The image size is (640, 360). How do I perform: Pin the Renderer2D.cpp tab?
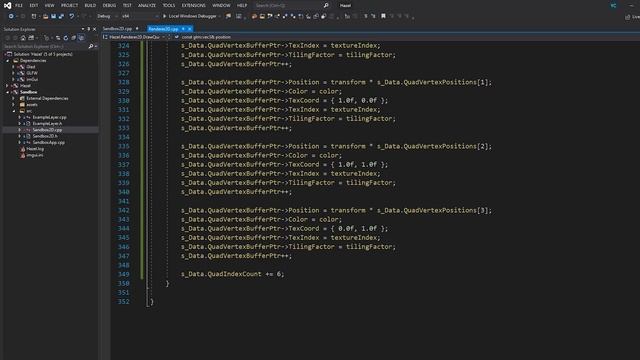click(x=183, y=29)
